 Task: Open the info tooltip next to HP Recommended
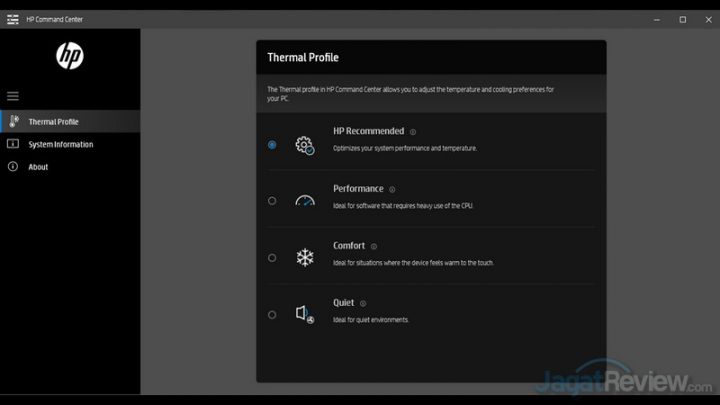pos(413,132)
